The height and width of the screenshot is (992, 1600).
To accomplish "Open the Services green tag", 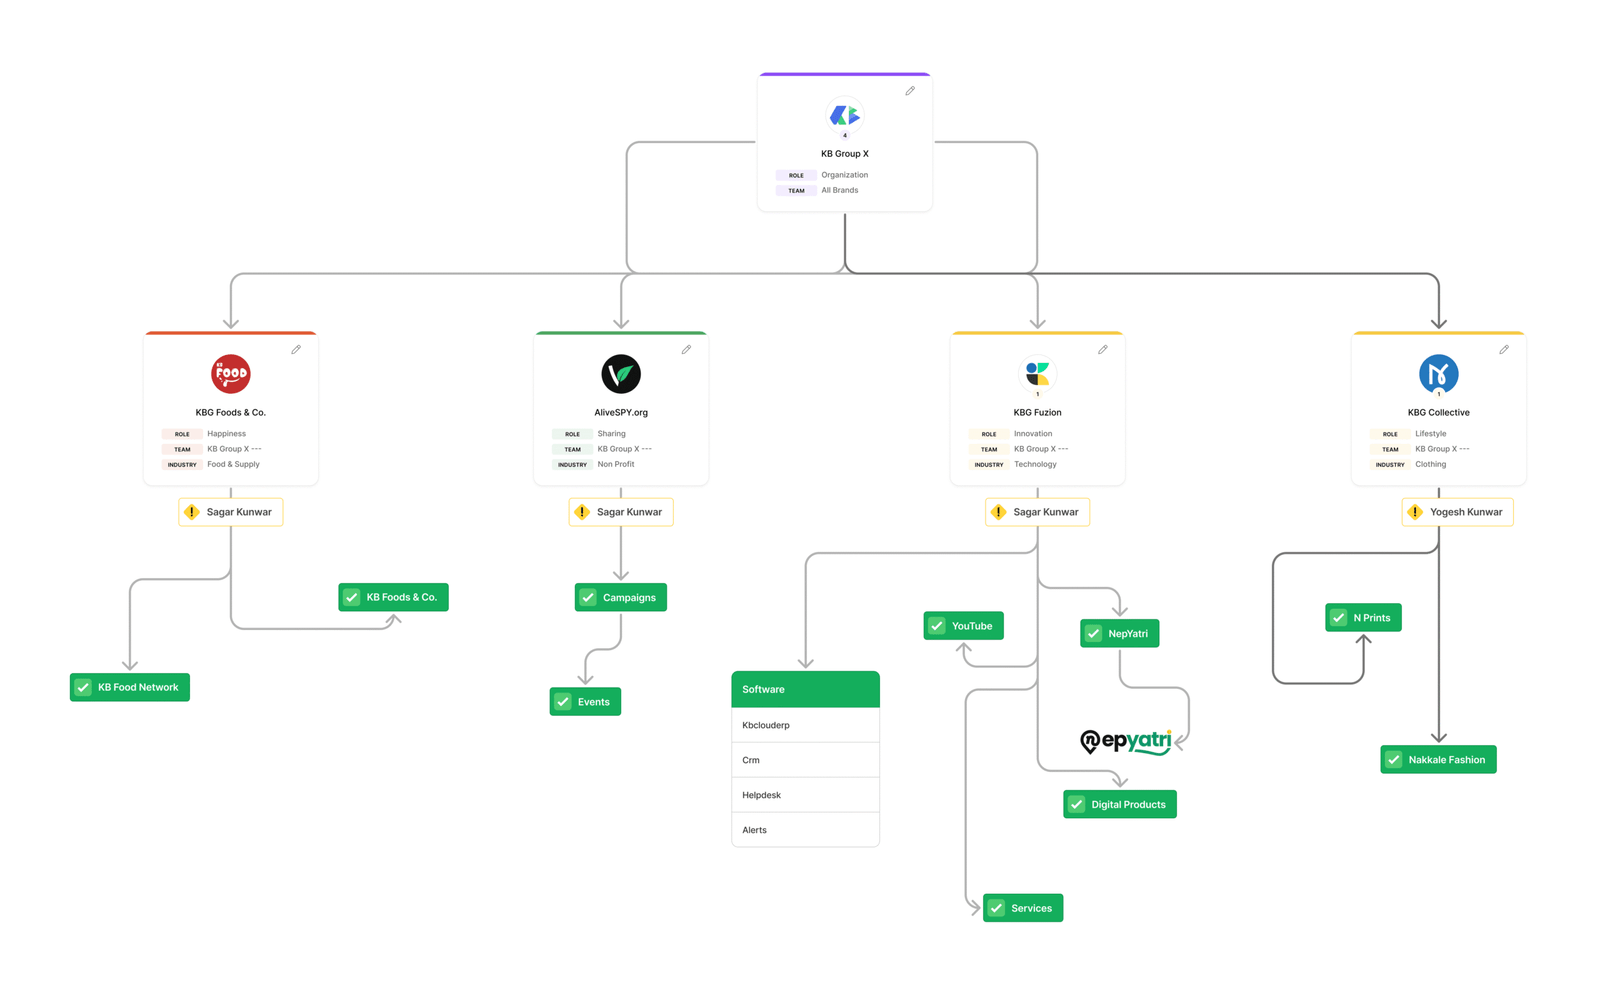I will [1023, 908].
